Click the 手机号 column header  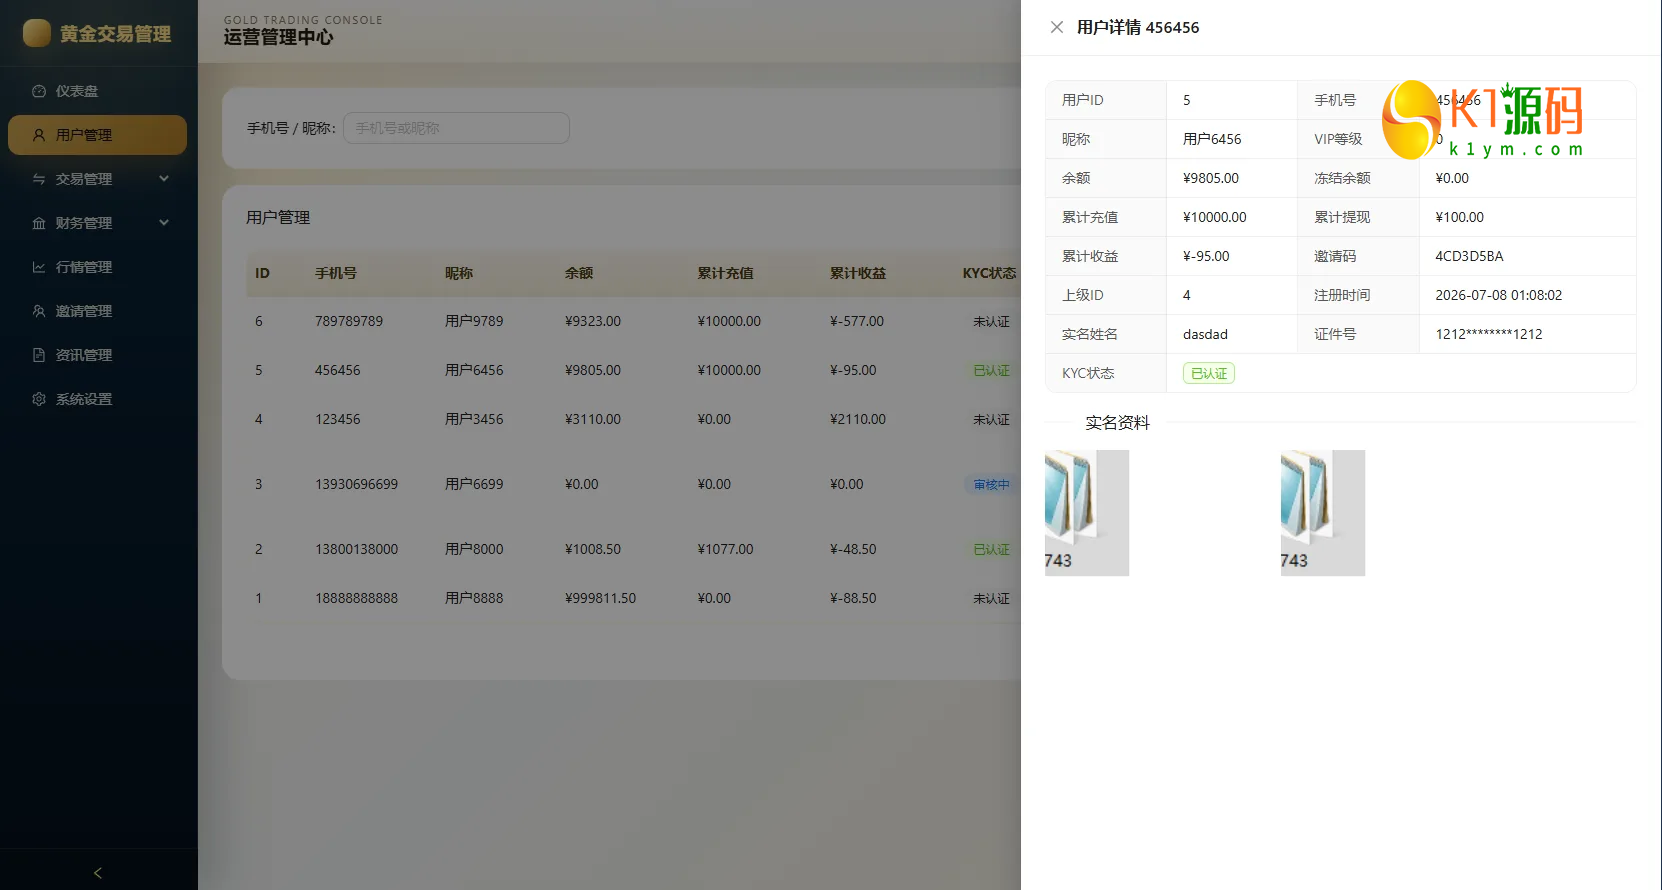pyautogui.click(x=336, y=273)
